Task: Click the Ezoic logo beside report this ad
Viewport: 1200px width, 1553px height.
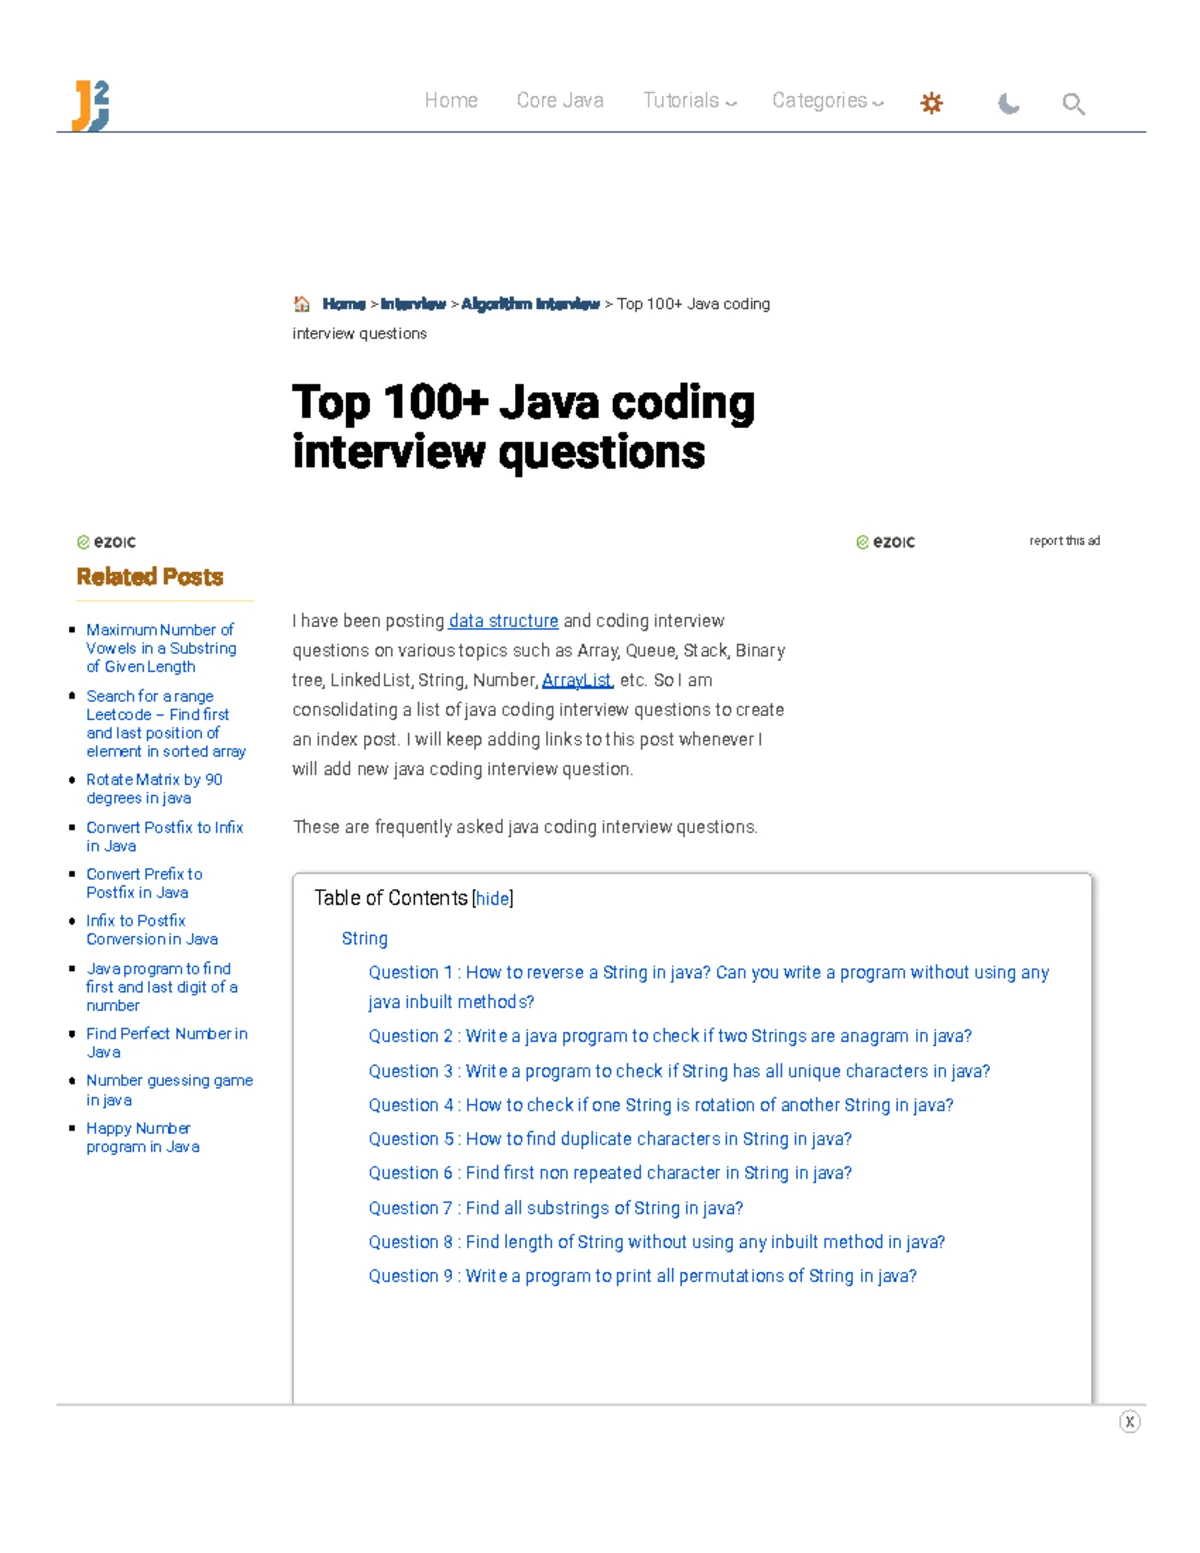Action: pos(885,542)
